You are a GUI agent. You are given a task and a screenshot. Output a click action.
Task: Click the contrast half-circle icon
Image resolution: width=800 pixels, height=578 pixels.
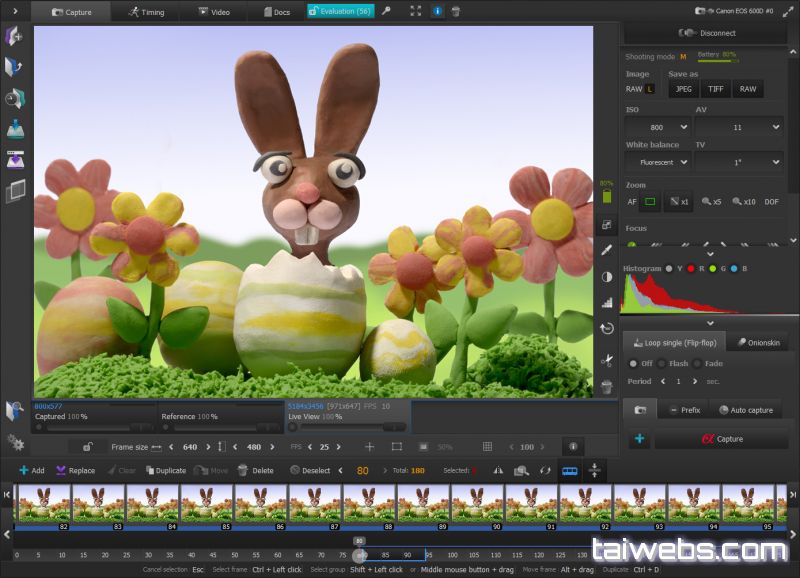coord(606,276)
